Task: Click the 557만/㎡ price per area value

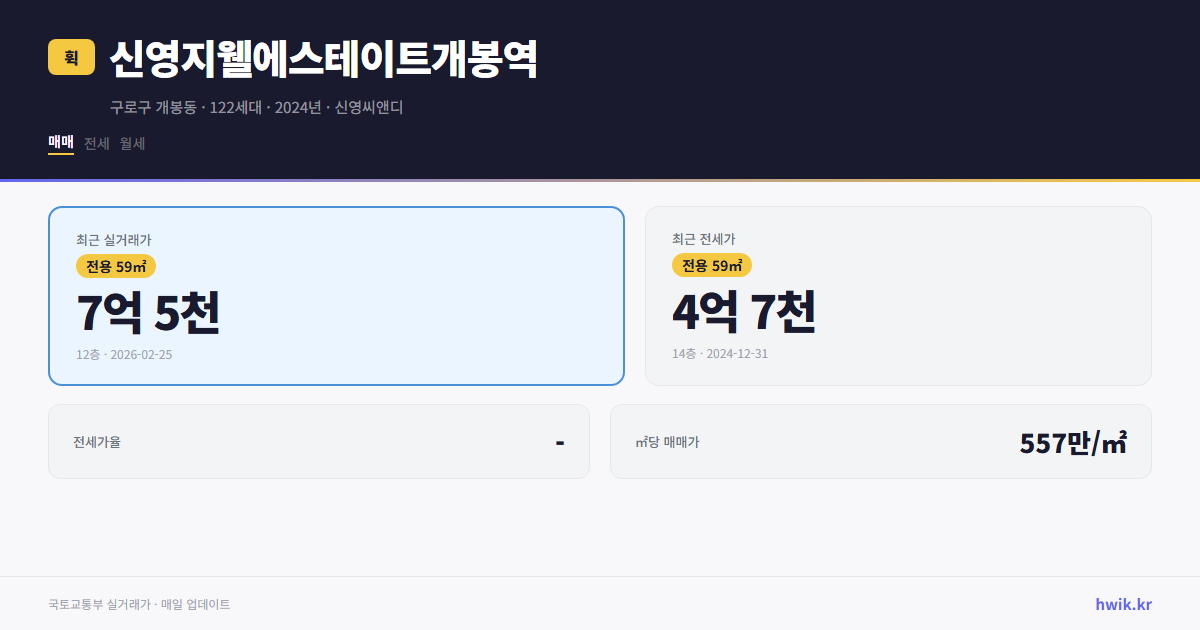Action: 1073,441
